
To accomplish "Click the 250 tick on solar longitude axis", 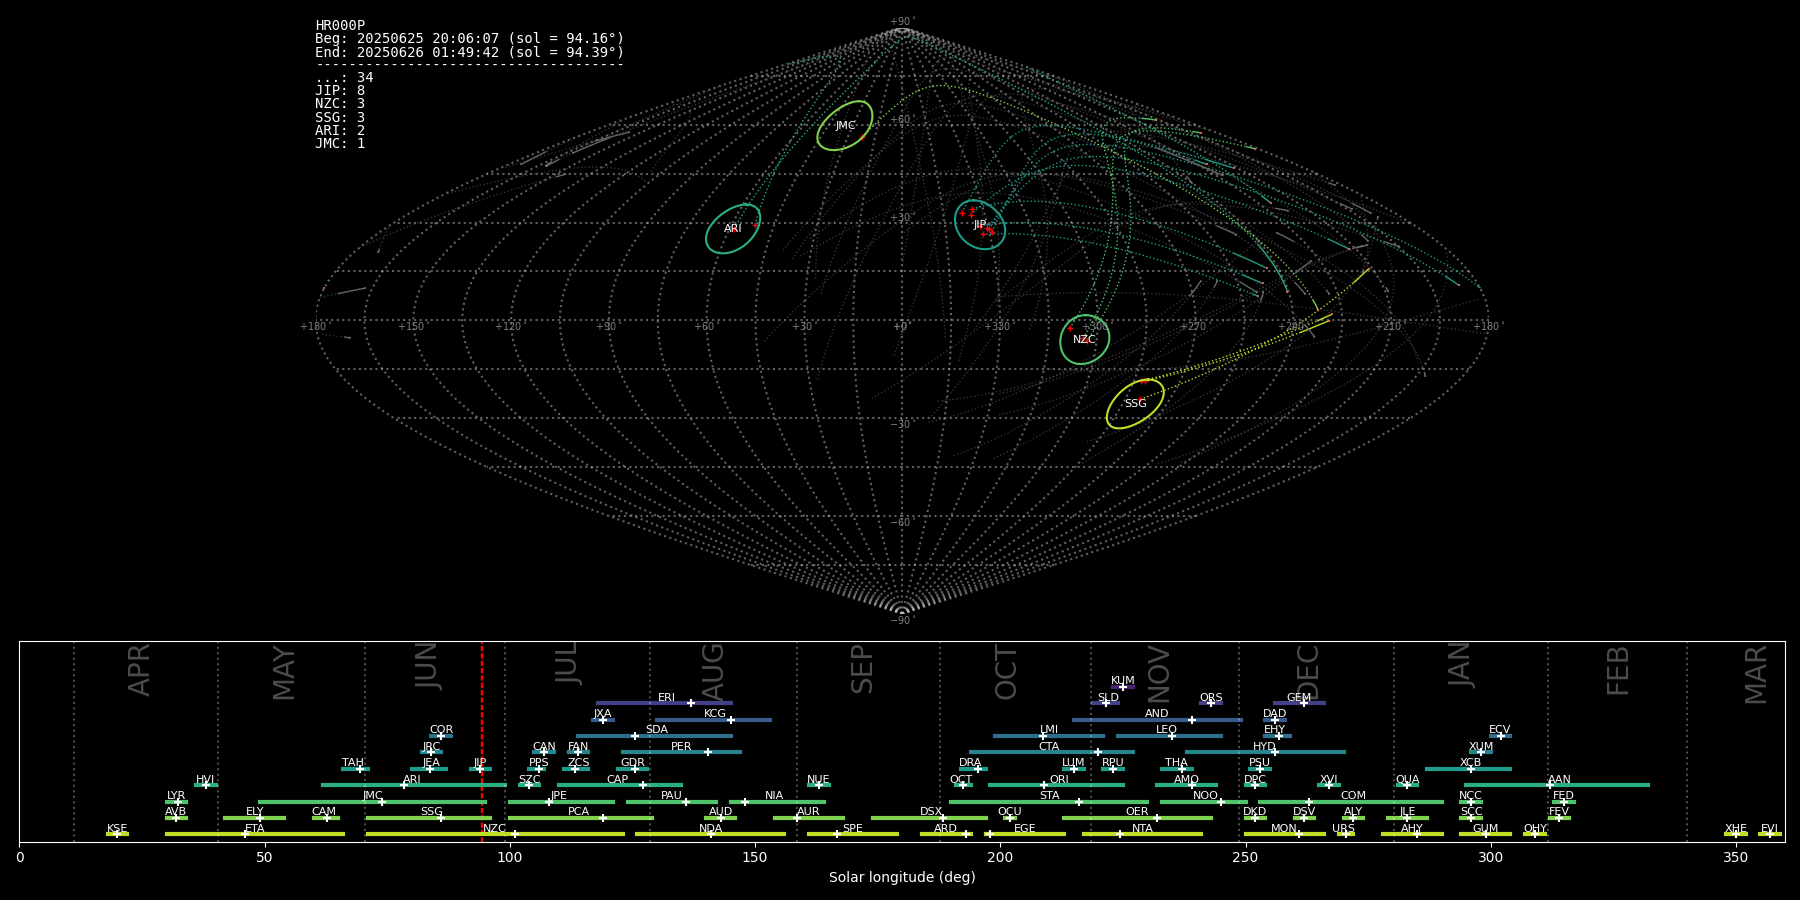I will (1245, 857).
